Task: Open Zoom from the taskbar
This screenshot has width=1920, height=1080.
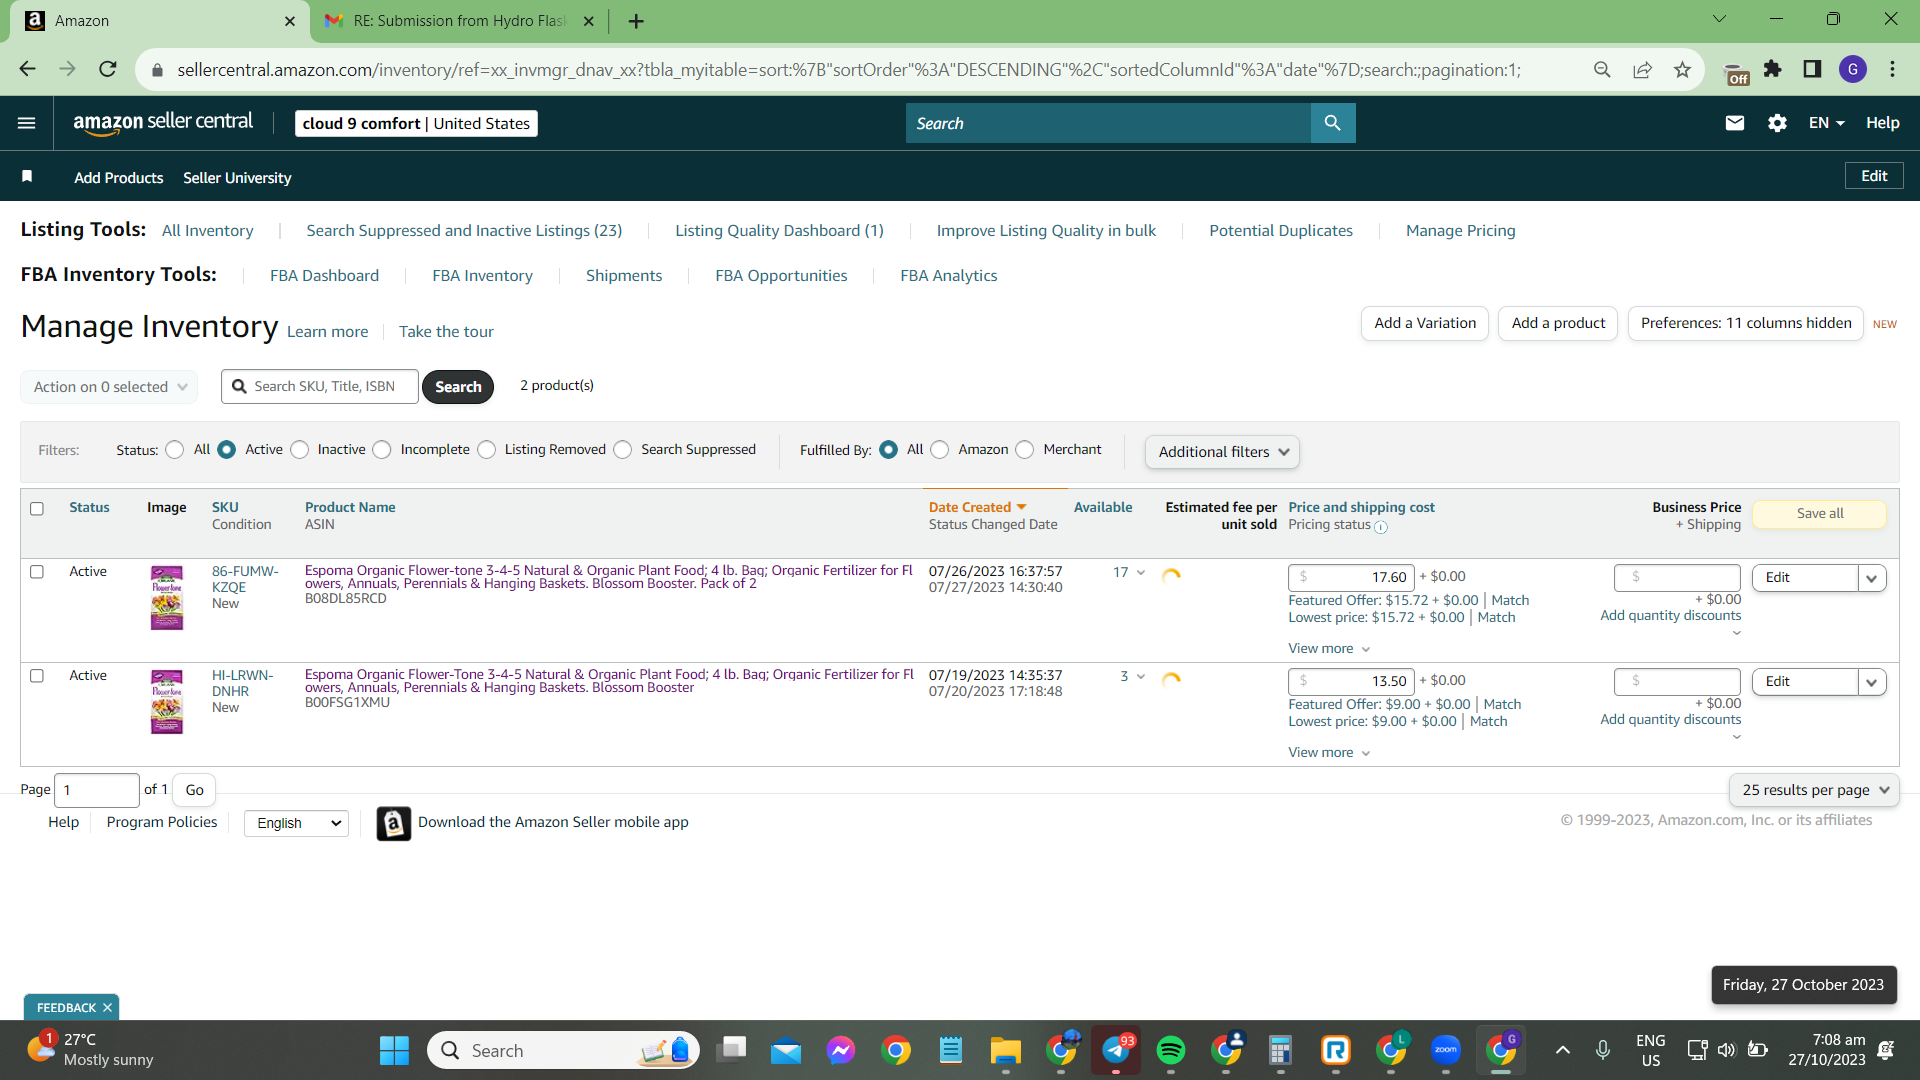Action: tap(1445, 1050)
